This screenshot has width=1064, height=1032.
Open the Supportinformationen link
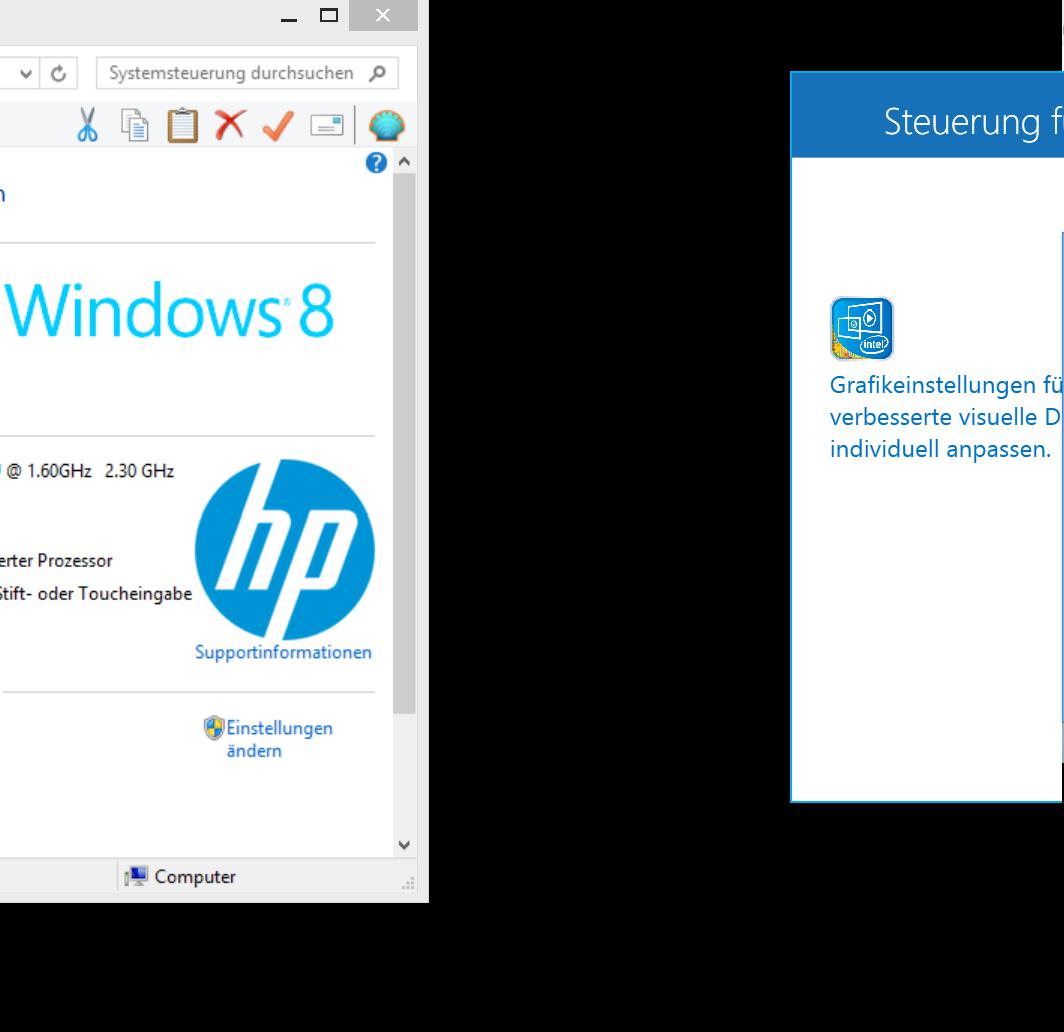283,652
